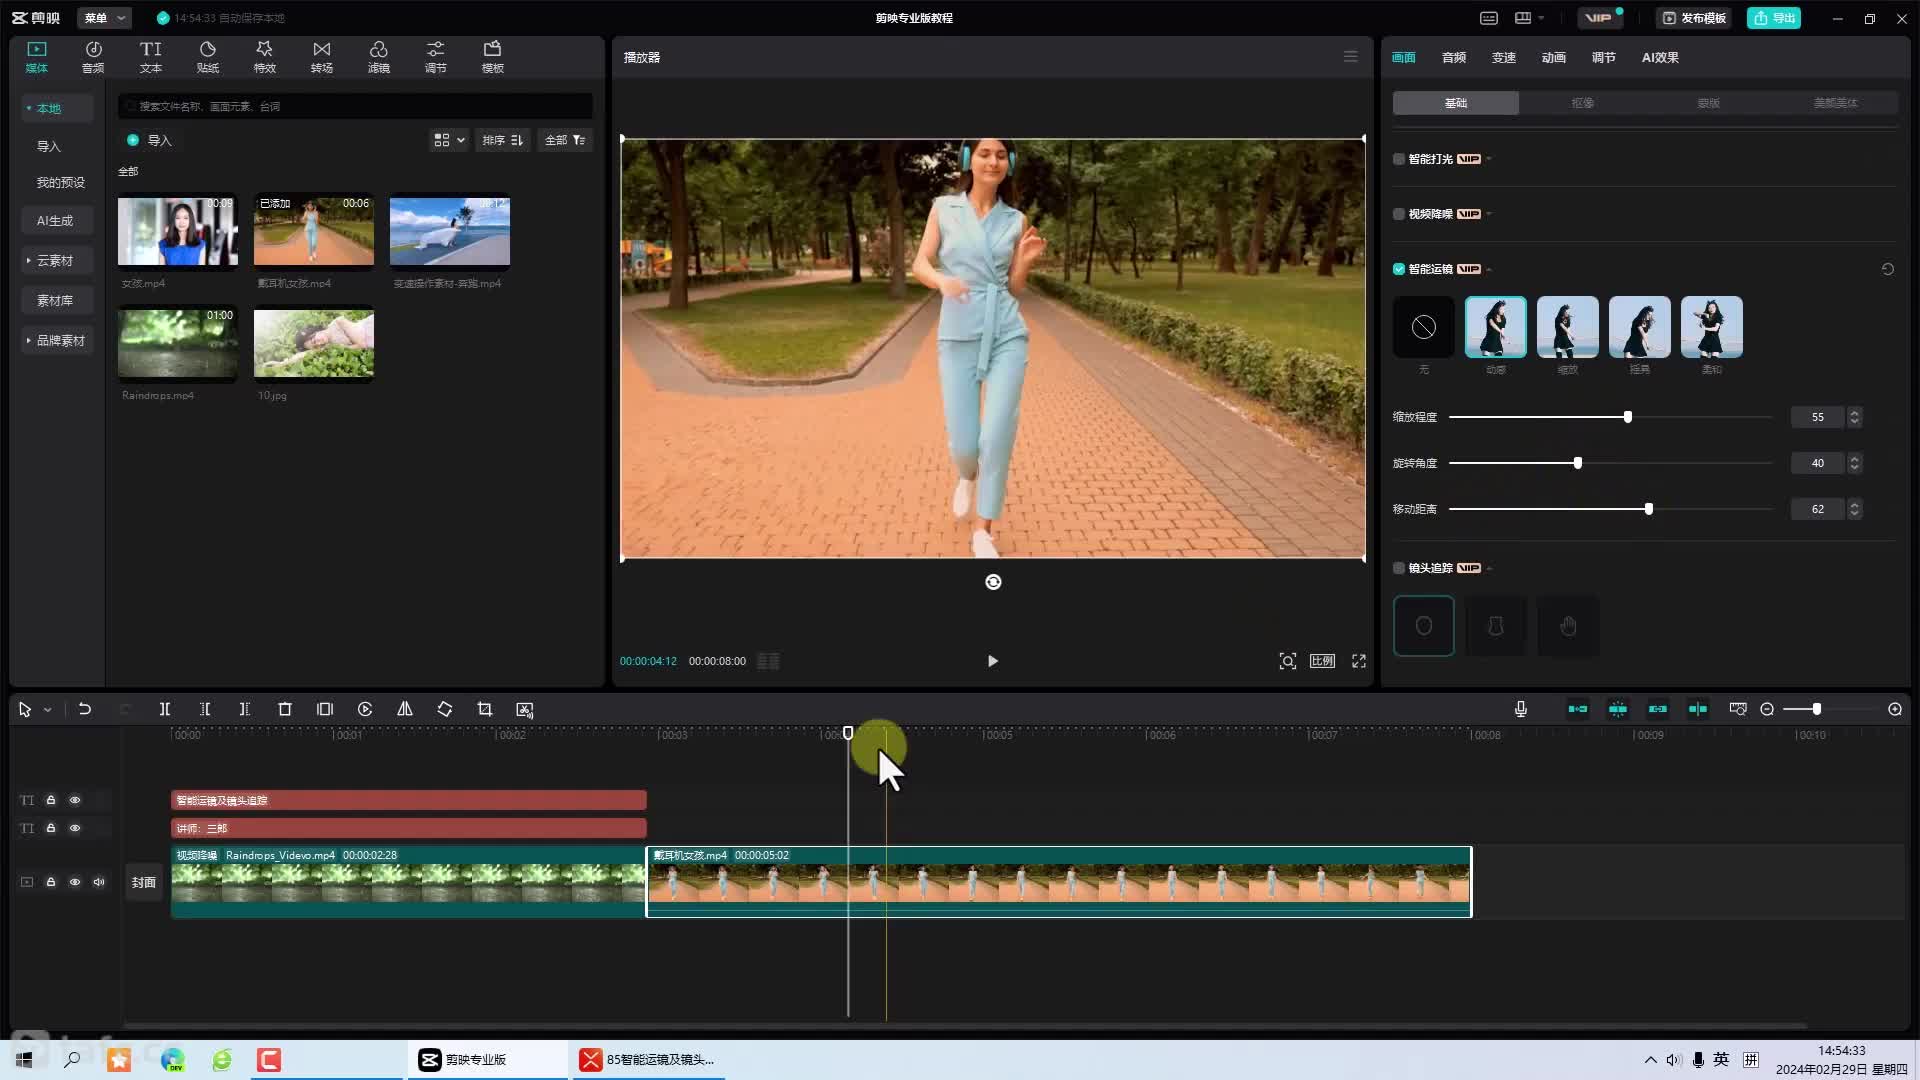Reset the 智能运镜 settings with the reset icon
The width and height of the screenshot is (1920, 1080).
pos(1888,269)
